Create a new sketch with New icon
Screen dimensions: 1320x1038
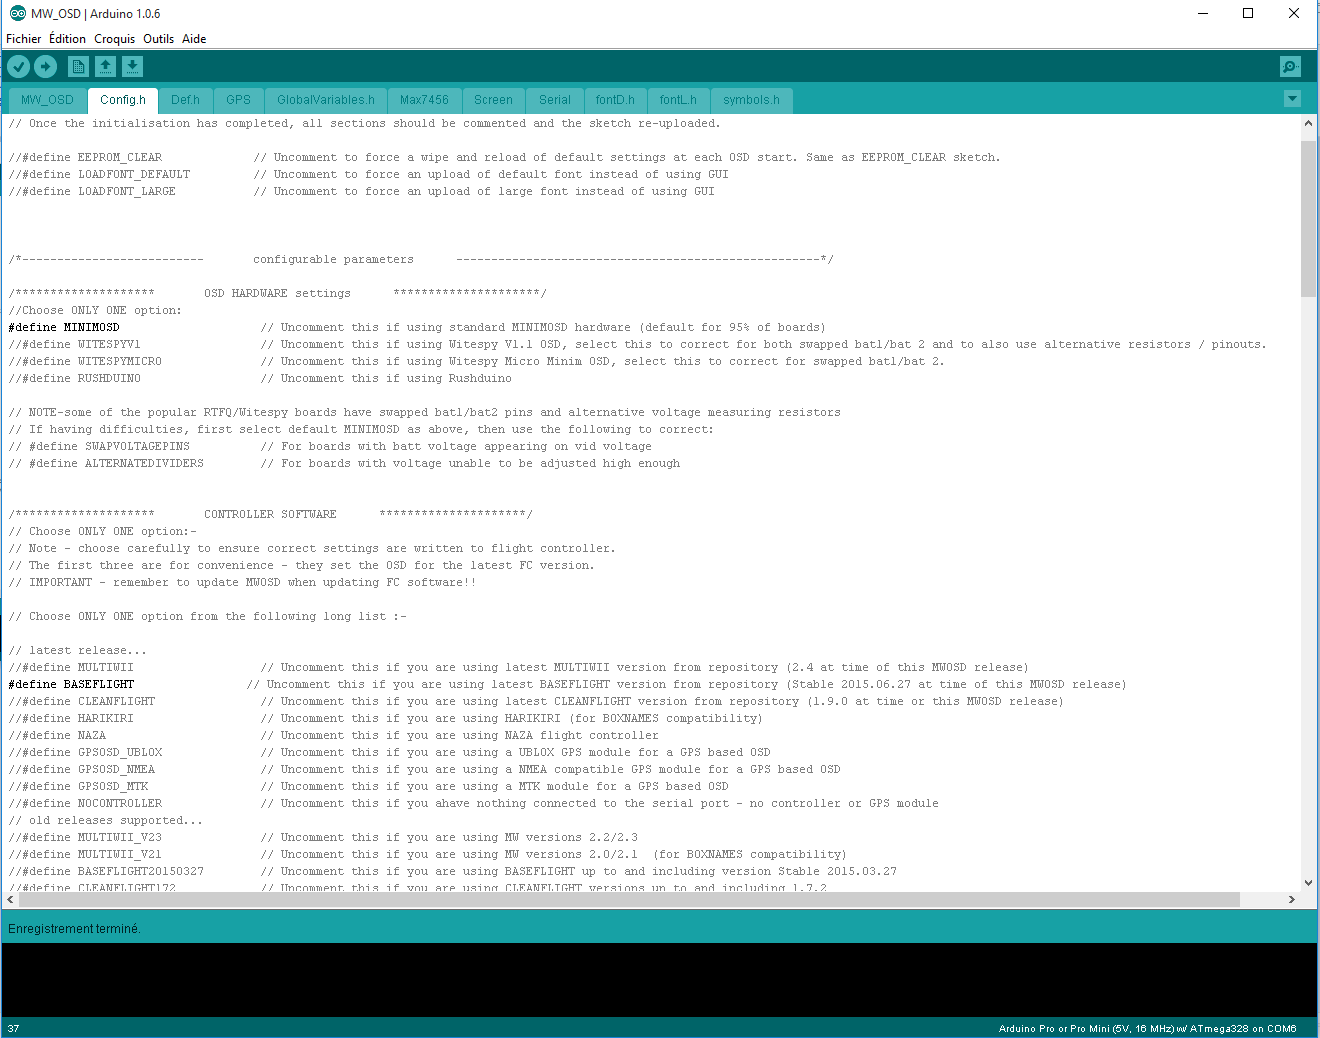click(78, 66)
